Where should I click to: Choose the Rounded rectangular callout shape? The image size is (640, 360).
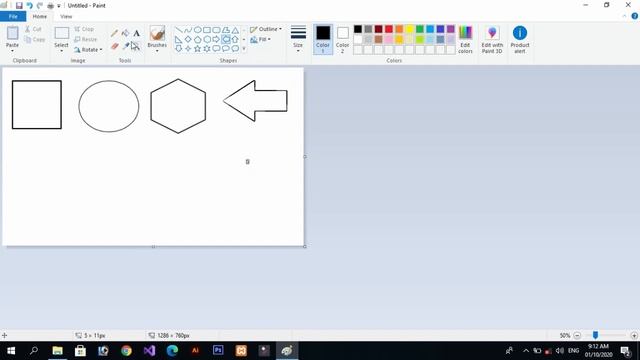(x=216, y=49)
